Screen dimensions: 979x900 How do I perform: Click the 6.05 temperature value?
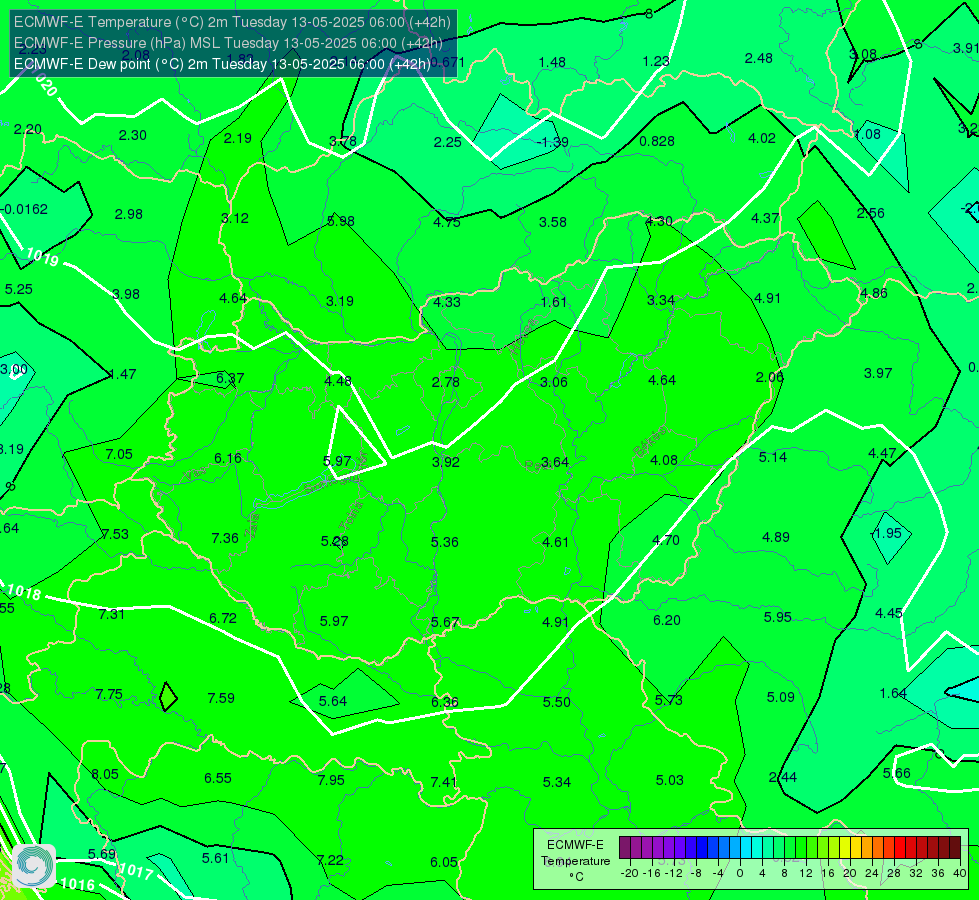pos(444,863)
